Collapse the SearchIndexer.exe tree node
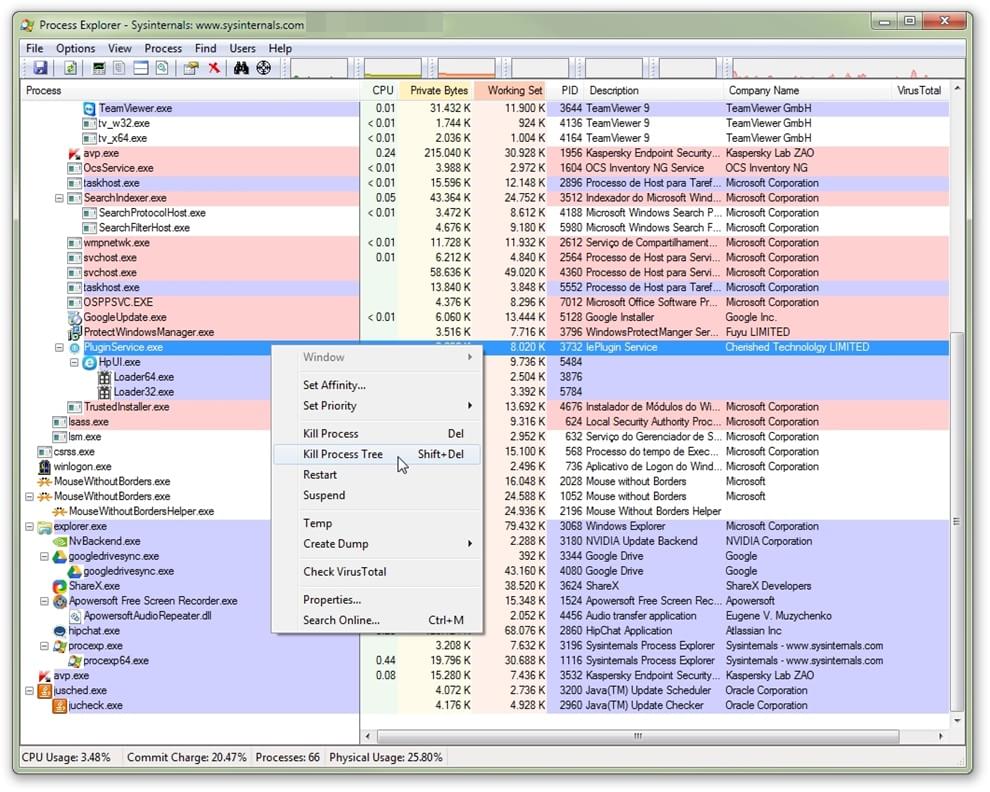The height and width of the screenshot is (792, 990). [59, 198]
